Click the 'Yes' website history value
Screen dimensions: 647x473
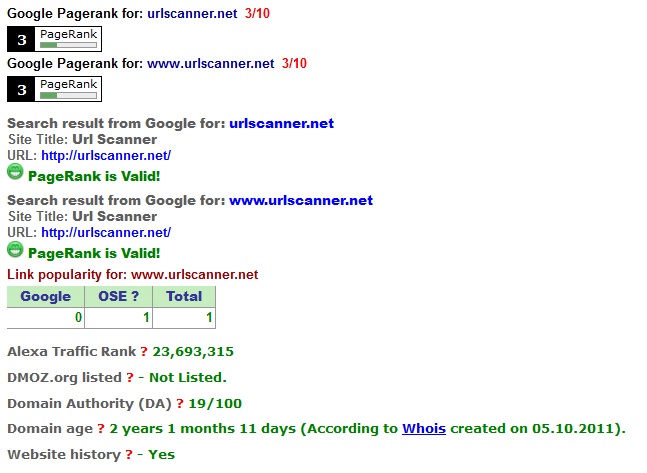pos(161,455)
